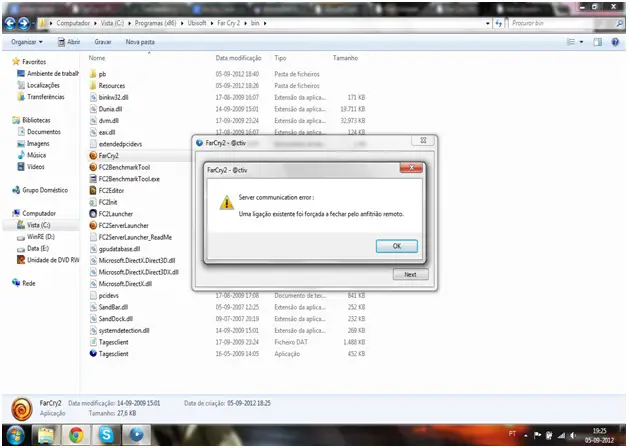Select Ubisoft in the address path

(197, 23)
